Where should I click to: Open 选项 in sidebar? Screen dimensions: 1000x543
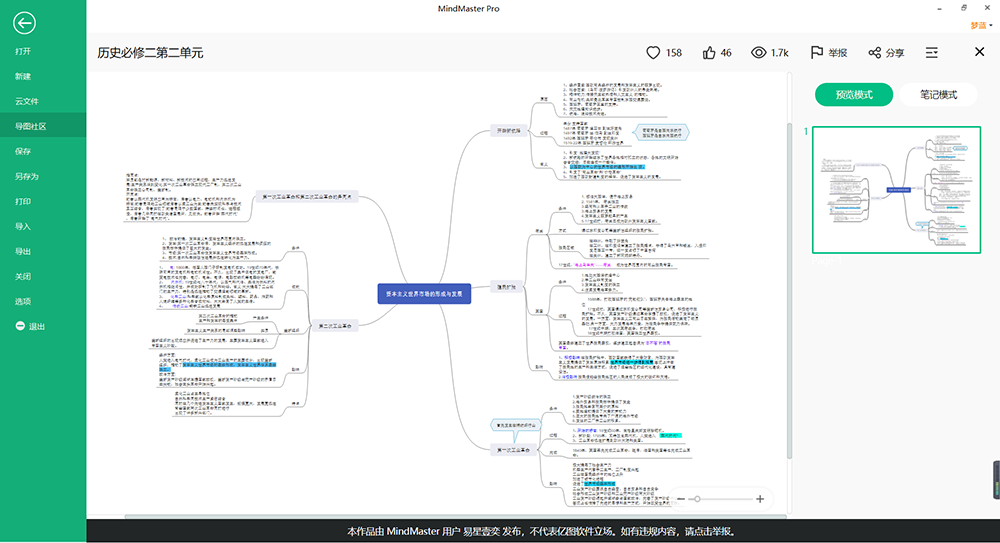(24, 301)
